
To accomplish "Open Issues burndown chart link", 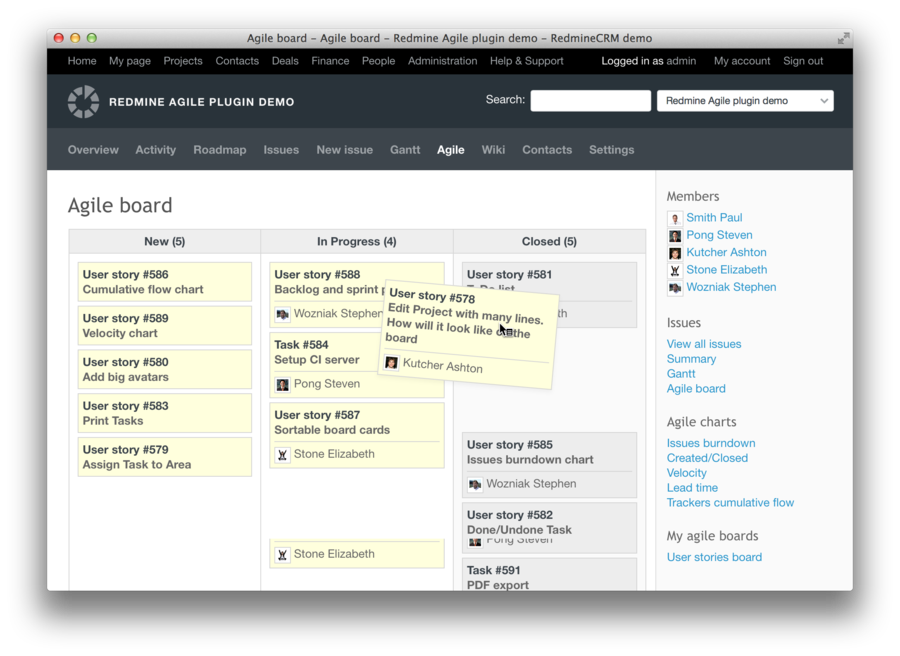I will pos(711,443).
